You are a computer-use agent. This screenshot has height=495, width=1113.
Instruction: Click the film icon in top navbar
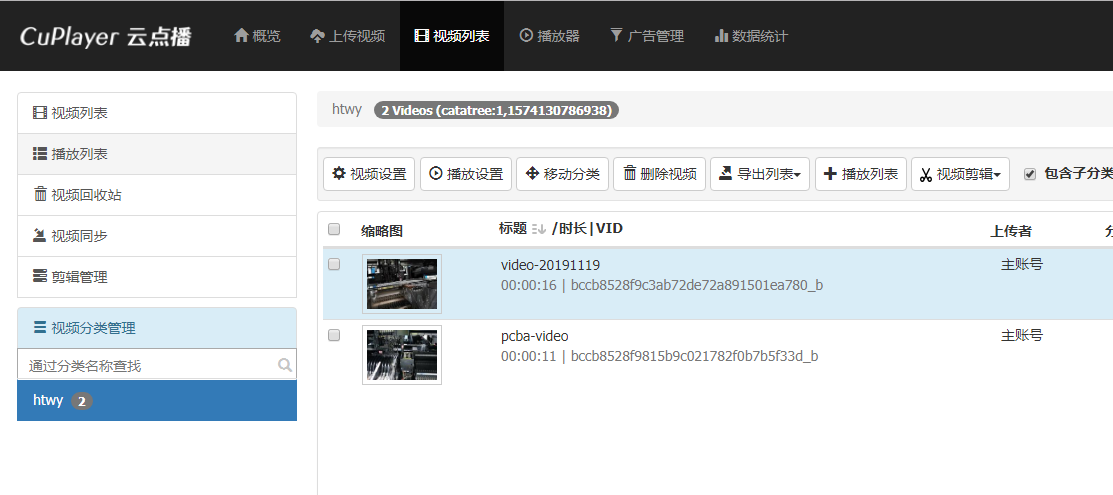click(x=422, y=36)
